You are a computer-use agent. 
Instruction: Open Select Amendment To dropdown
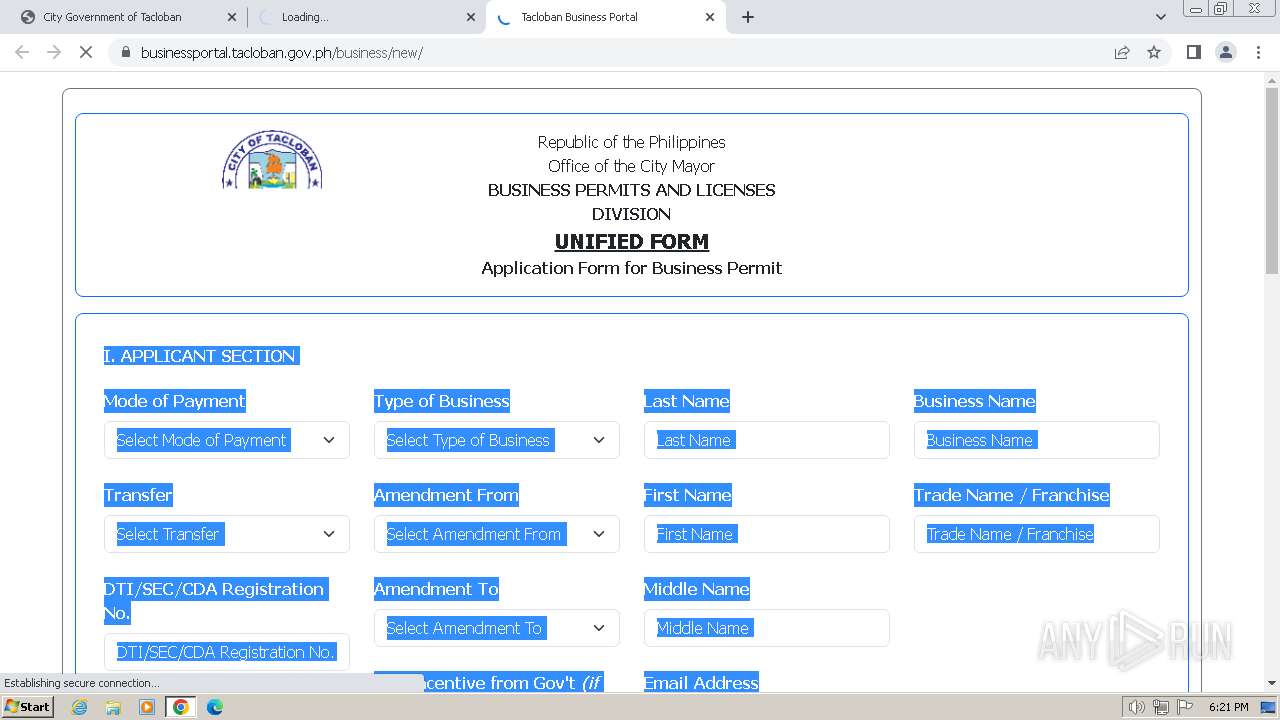(497, 628)
